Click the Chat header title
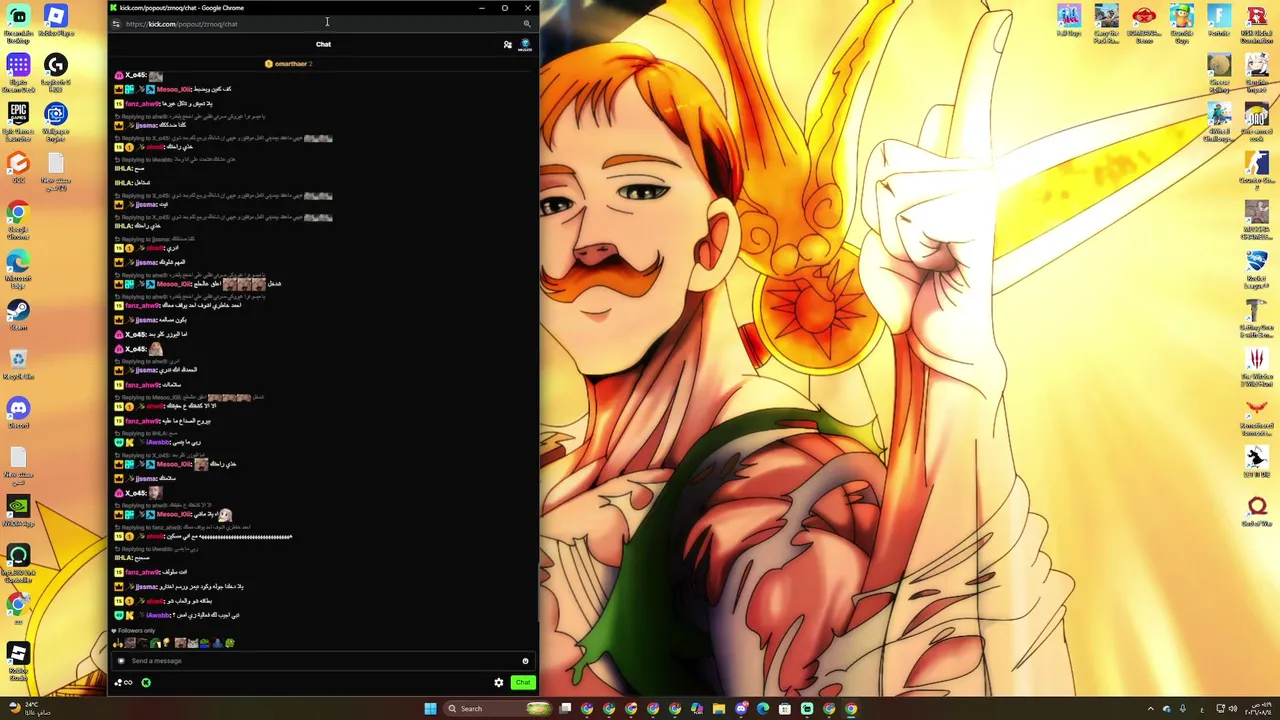The height and width of the screenshot is (720, 1280). tap(323, 44)
